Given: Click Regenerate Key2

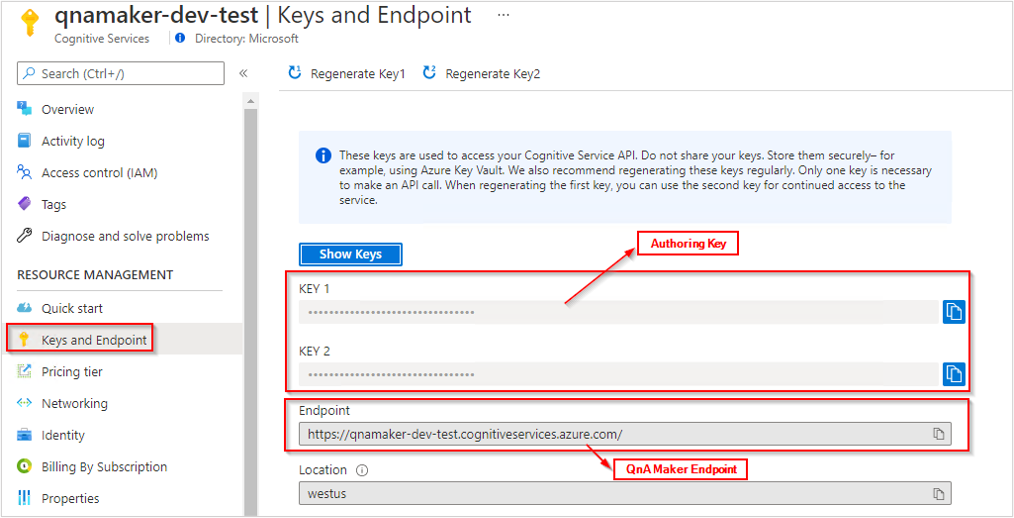Looking at the screenshot, I should coord(482,74).
